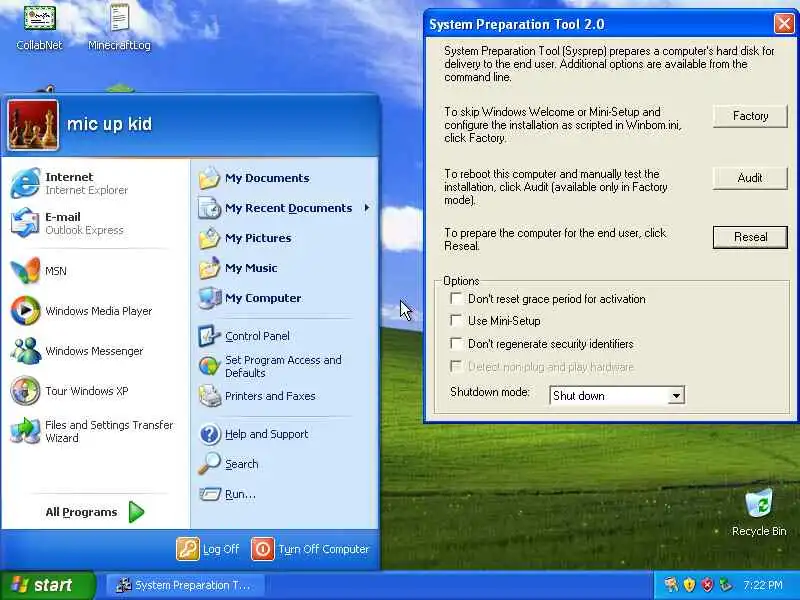Click the Audit button

coord(750,178)
